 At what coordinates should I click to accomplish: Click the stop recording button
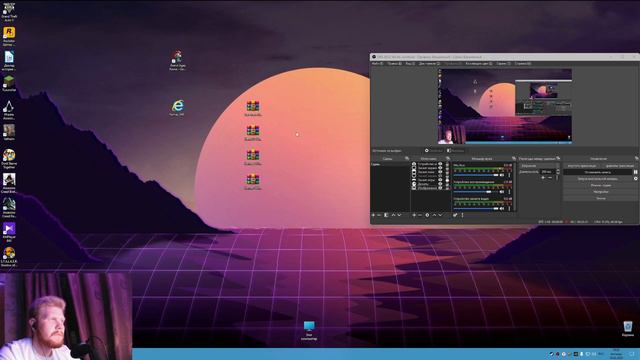(x=598, y=172)
